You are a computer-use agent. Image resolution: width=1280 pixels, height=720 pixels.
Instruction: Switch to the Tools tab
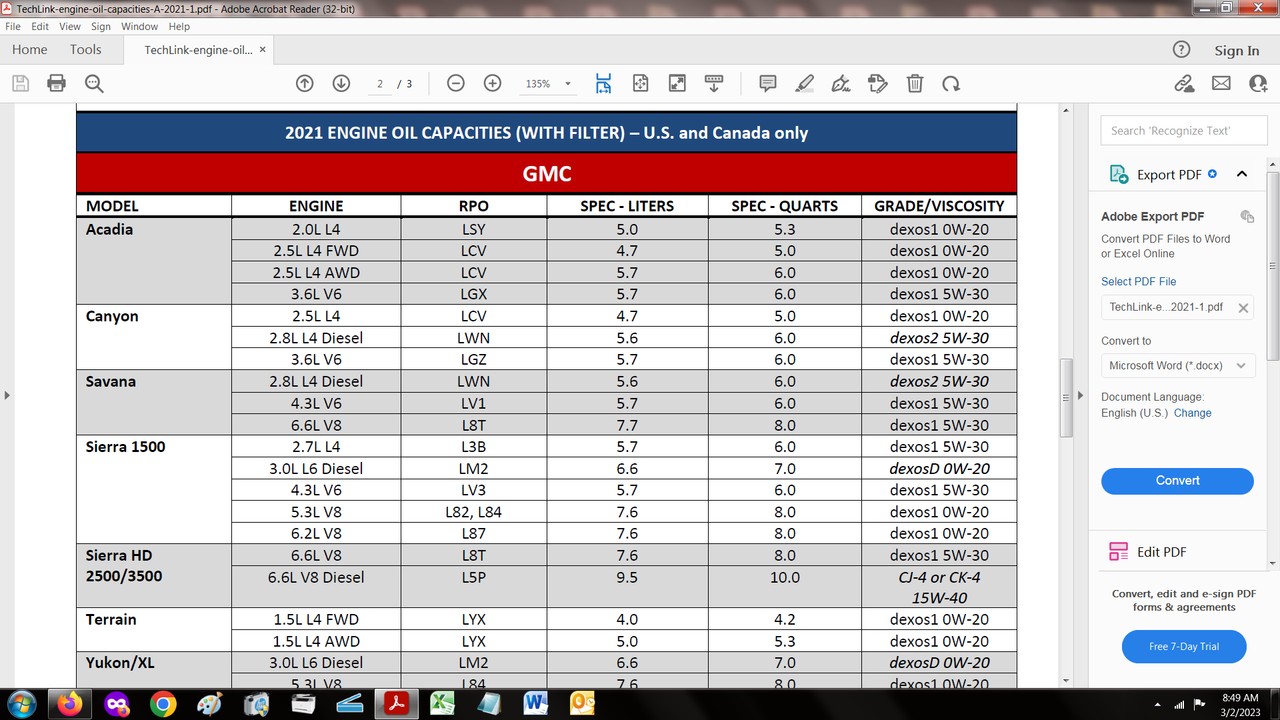[86, 50]
